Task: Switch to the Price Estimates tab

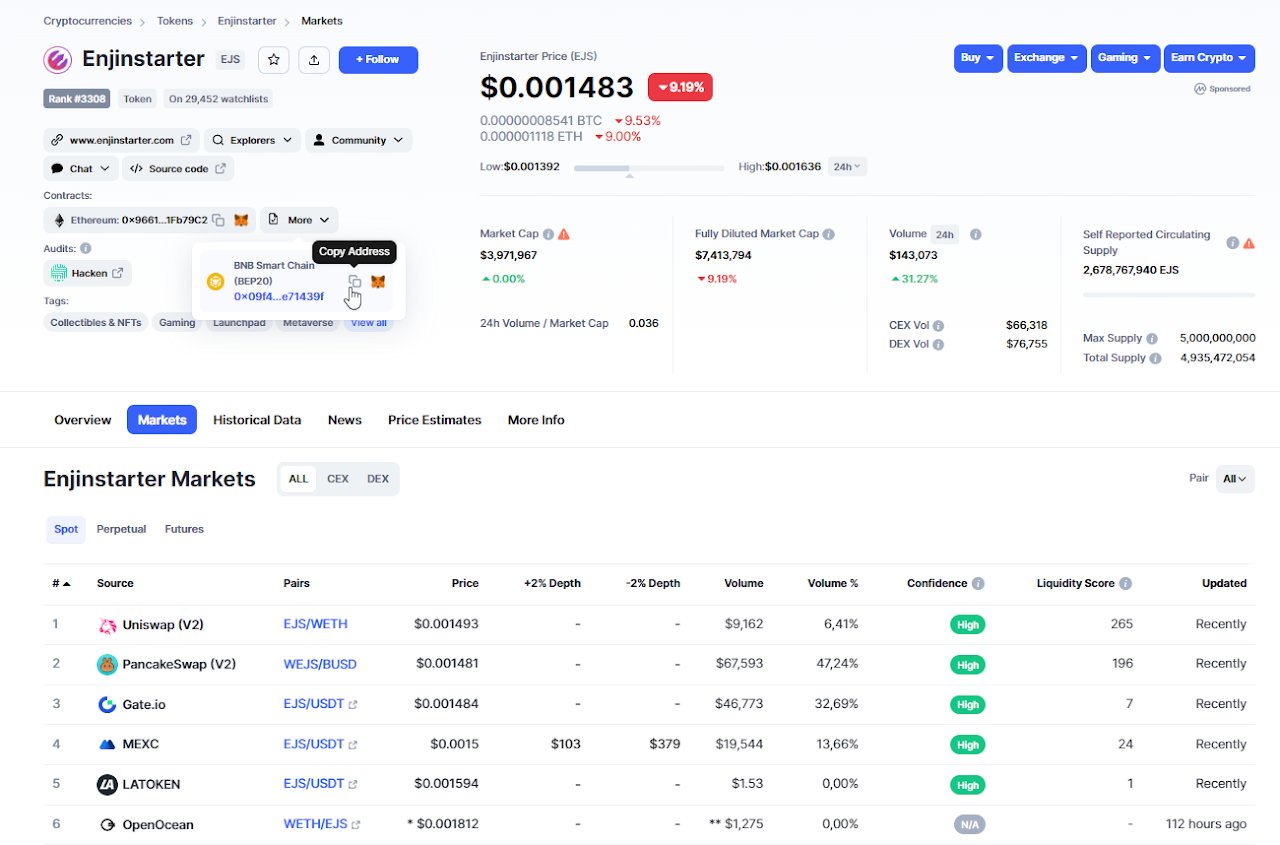Action: pos(435,420)
